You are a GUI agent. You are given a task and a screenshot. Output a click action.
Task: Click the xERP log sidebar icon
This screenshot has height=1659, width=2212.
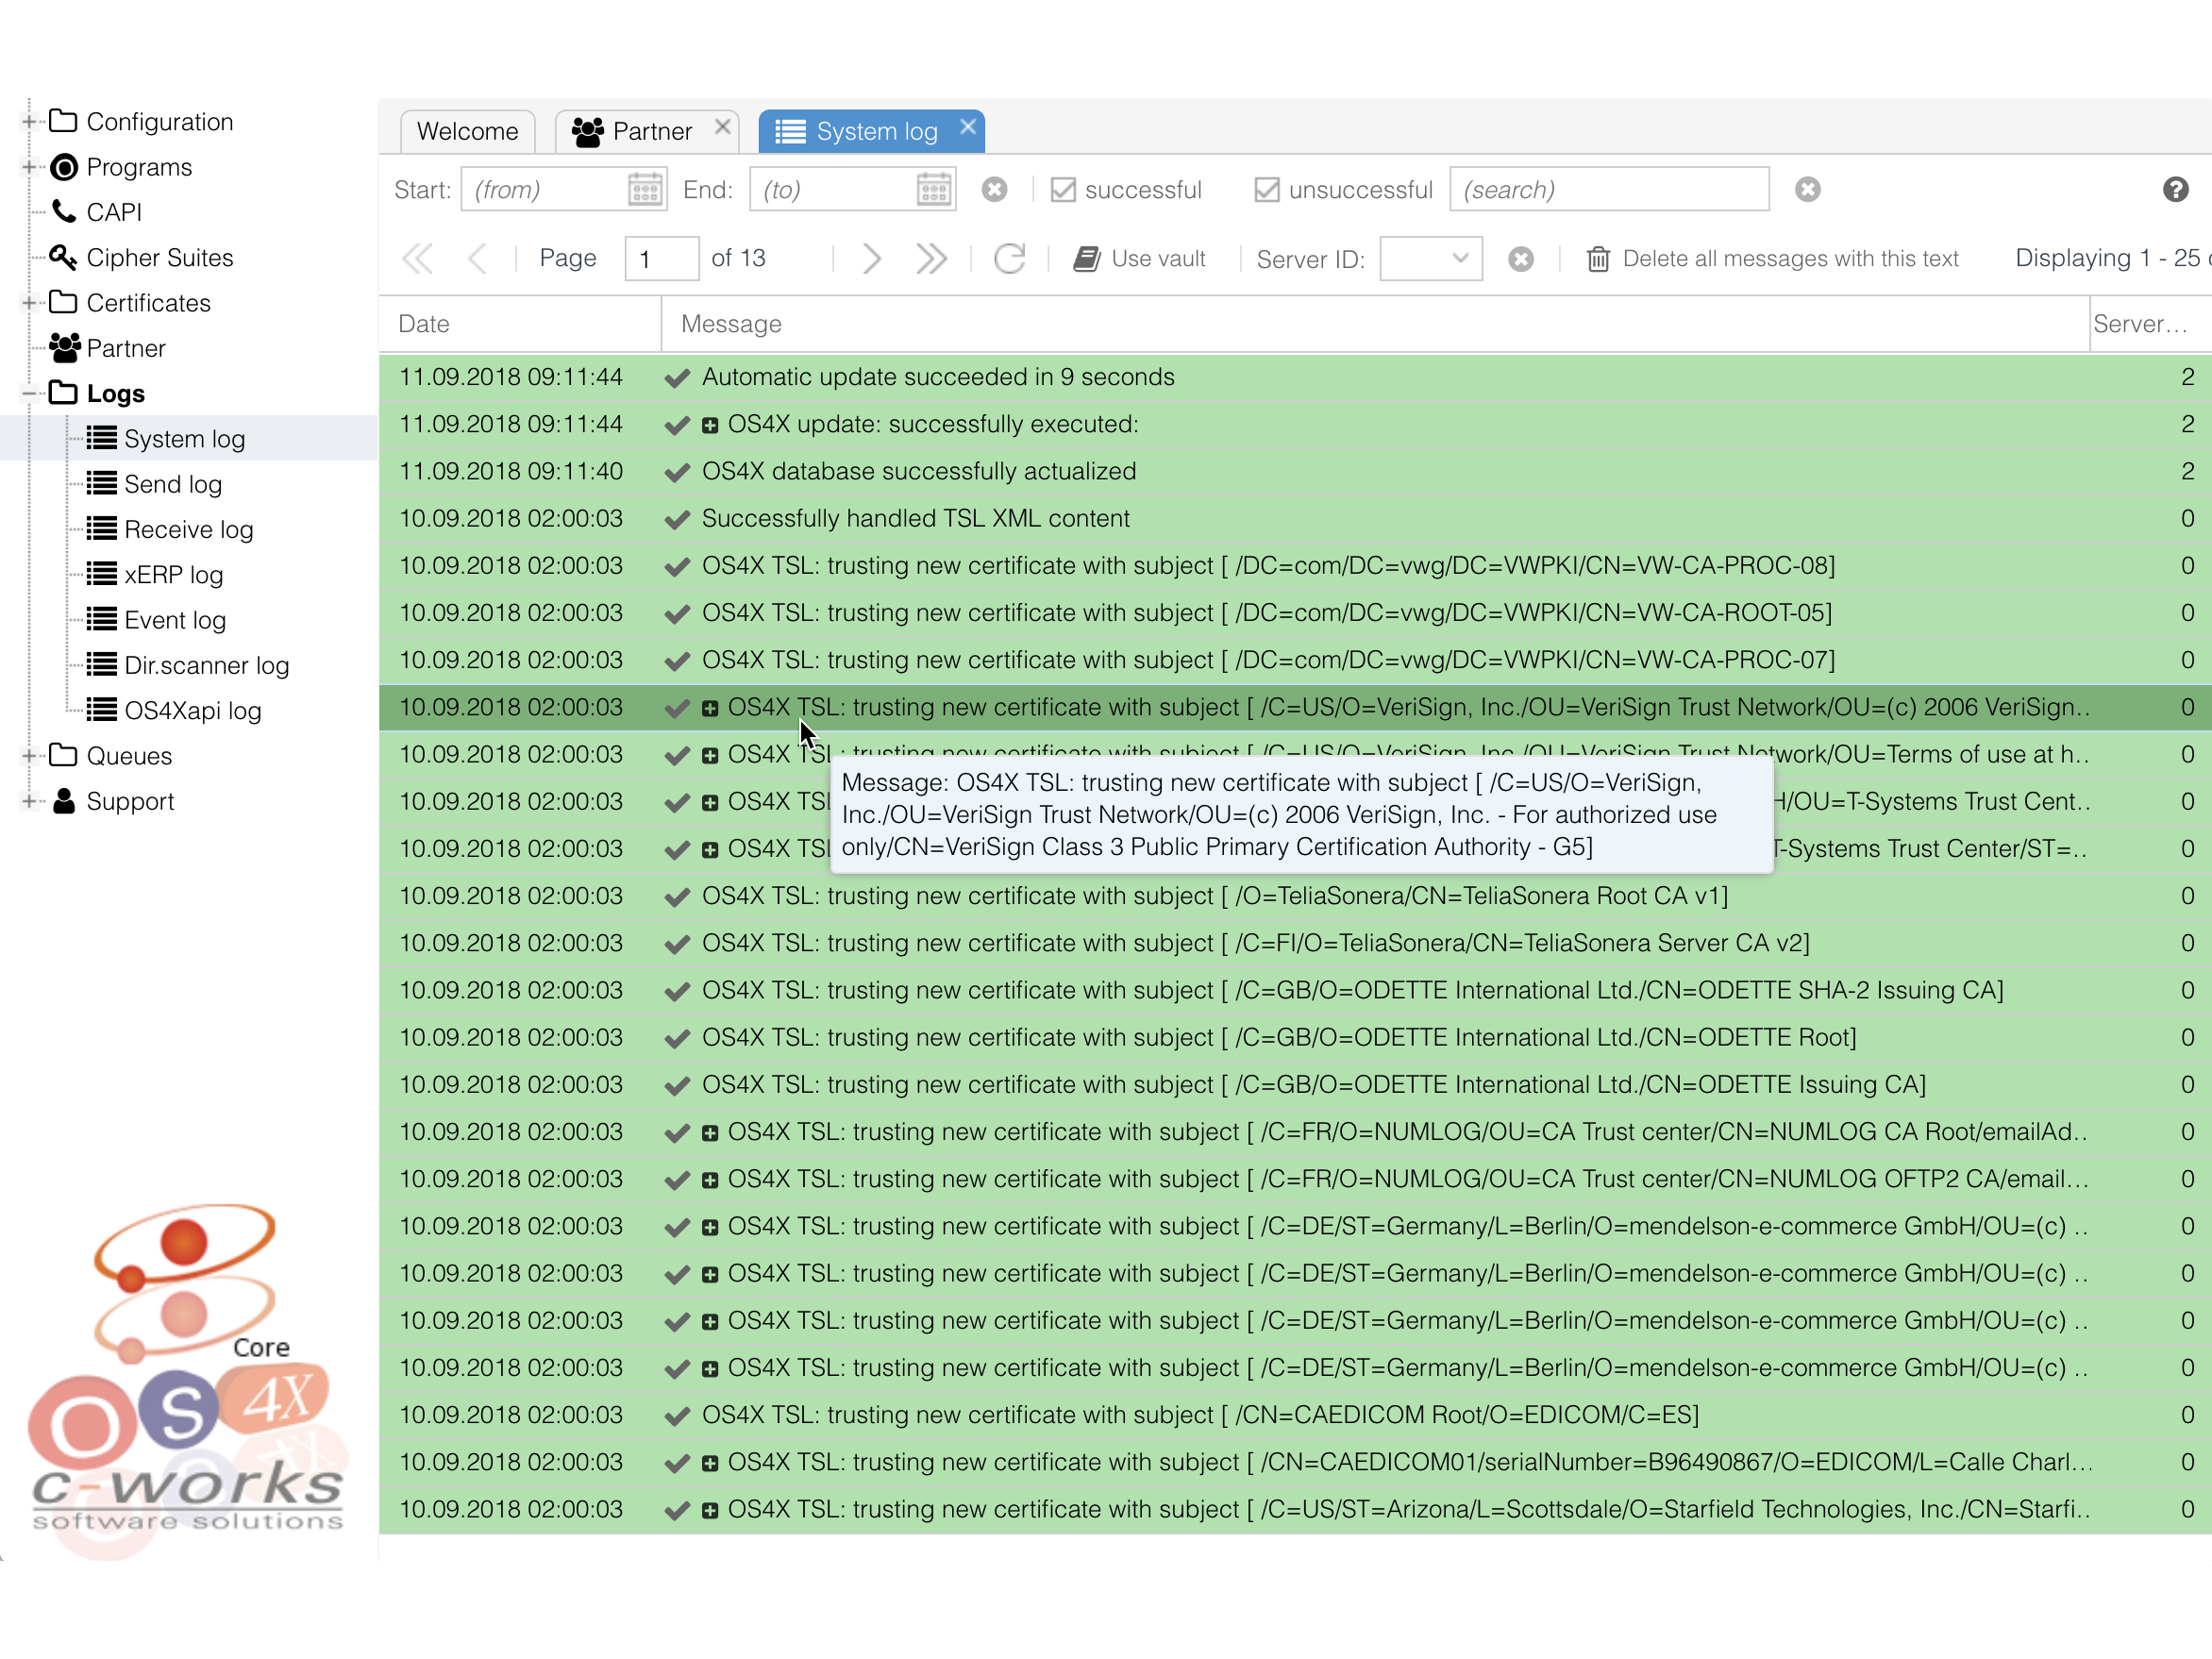coord(101,574)
